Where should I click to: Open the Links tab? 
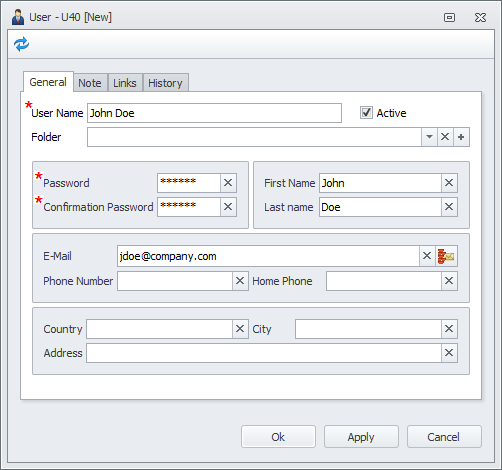coord(125,83)
